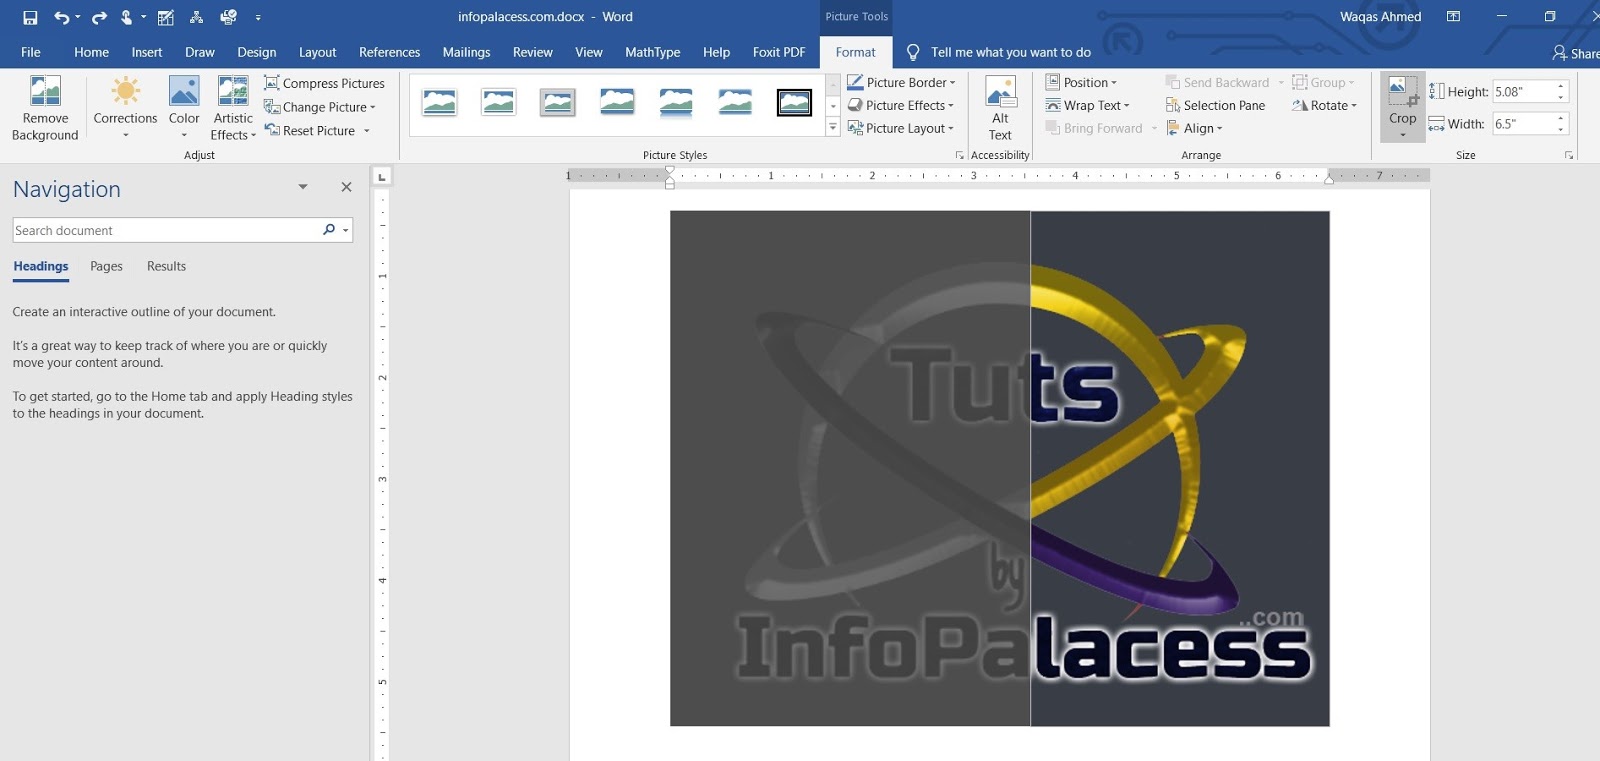Redo the last action
The width and height of the screenshot is (1600, 761).
(99, 17)
